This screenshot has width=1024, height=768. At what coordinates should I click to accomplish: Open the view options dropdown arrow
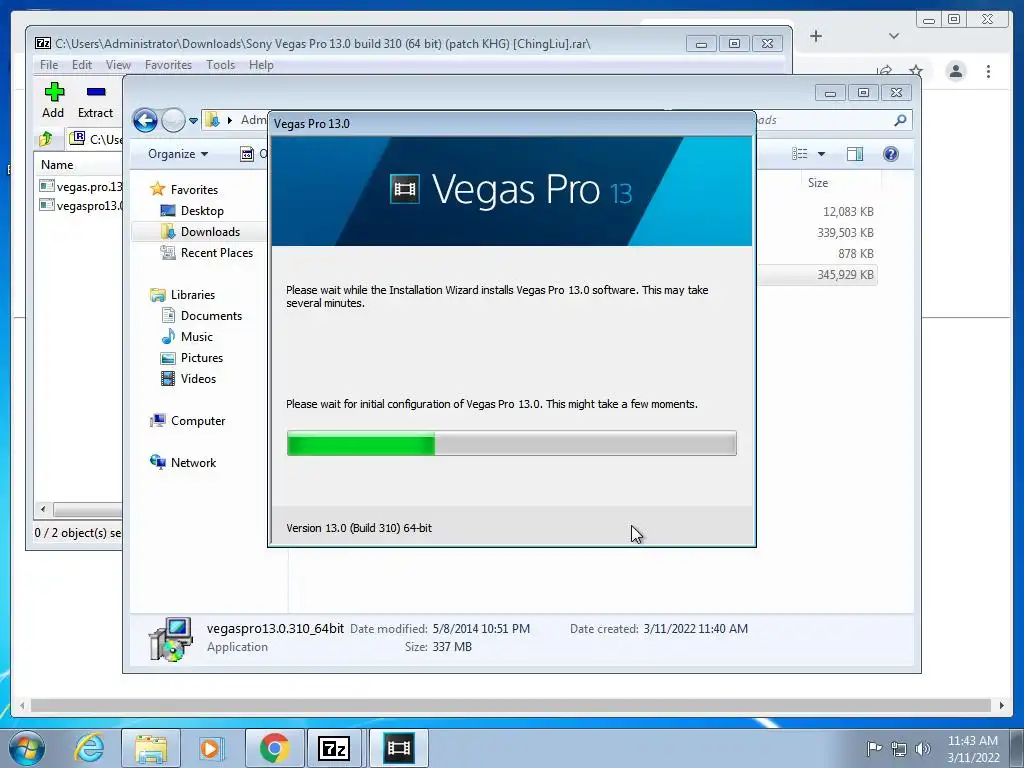(822, 154)
